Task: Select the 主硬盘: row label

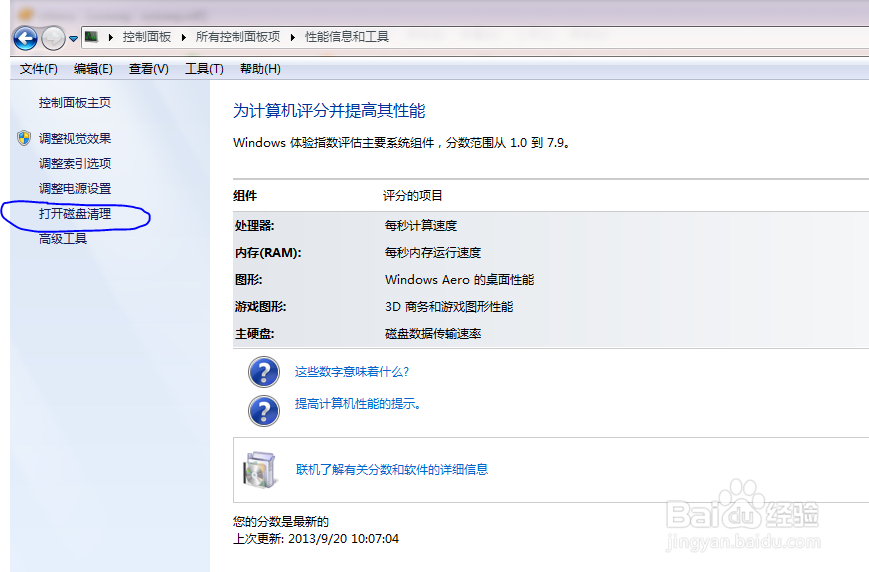Action: click(x=254, y=334)
